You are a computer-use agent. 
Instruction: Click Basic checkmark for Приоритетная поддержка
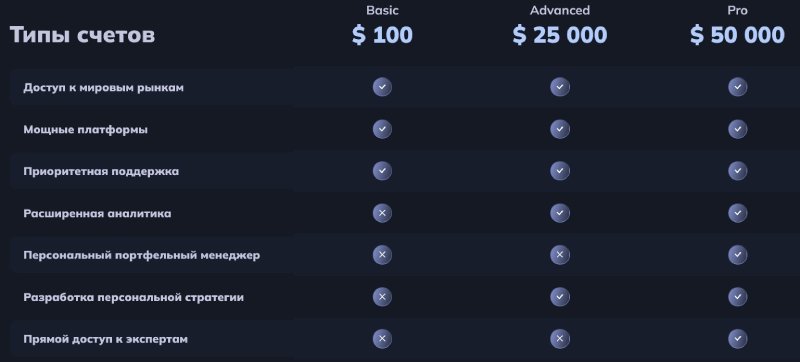tap(382, 171)
